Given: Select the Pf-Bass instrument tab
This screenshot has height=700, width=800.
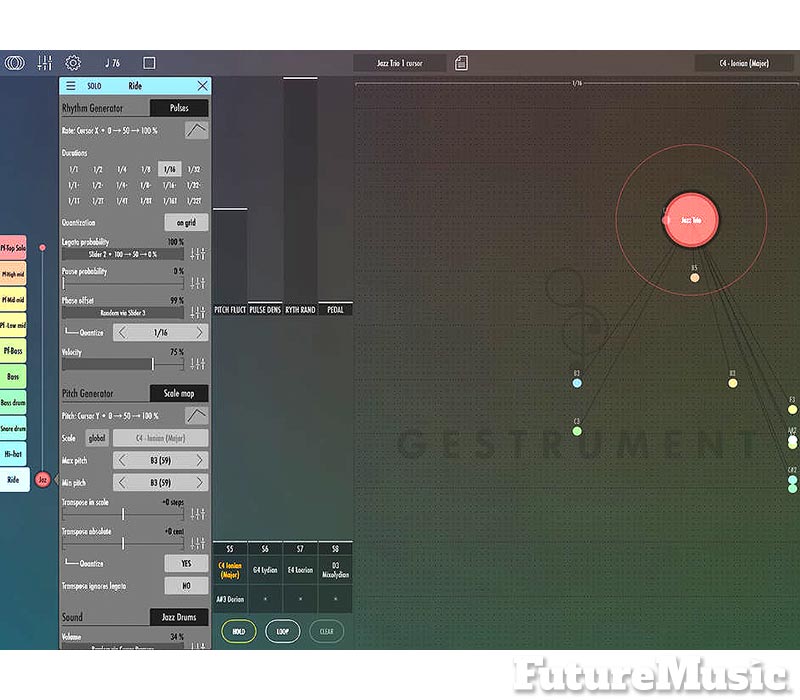Looking at the screenshot, I should coord(13,351).
